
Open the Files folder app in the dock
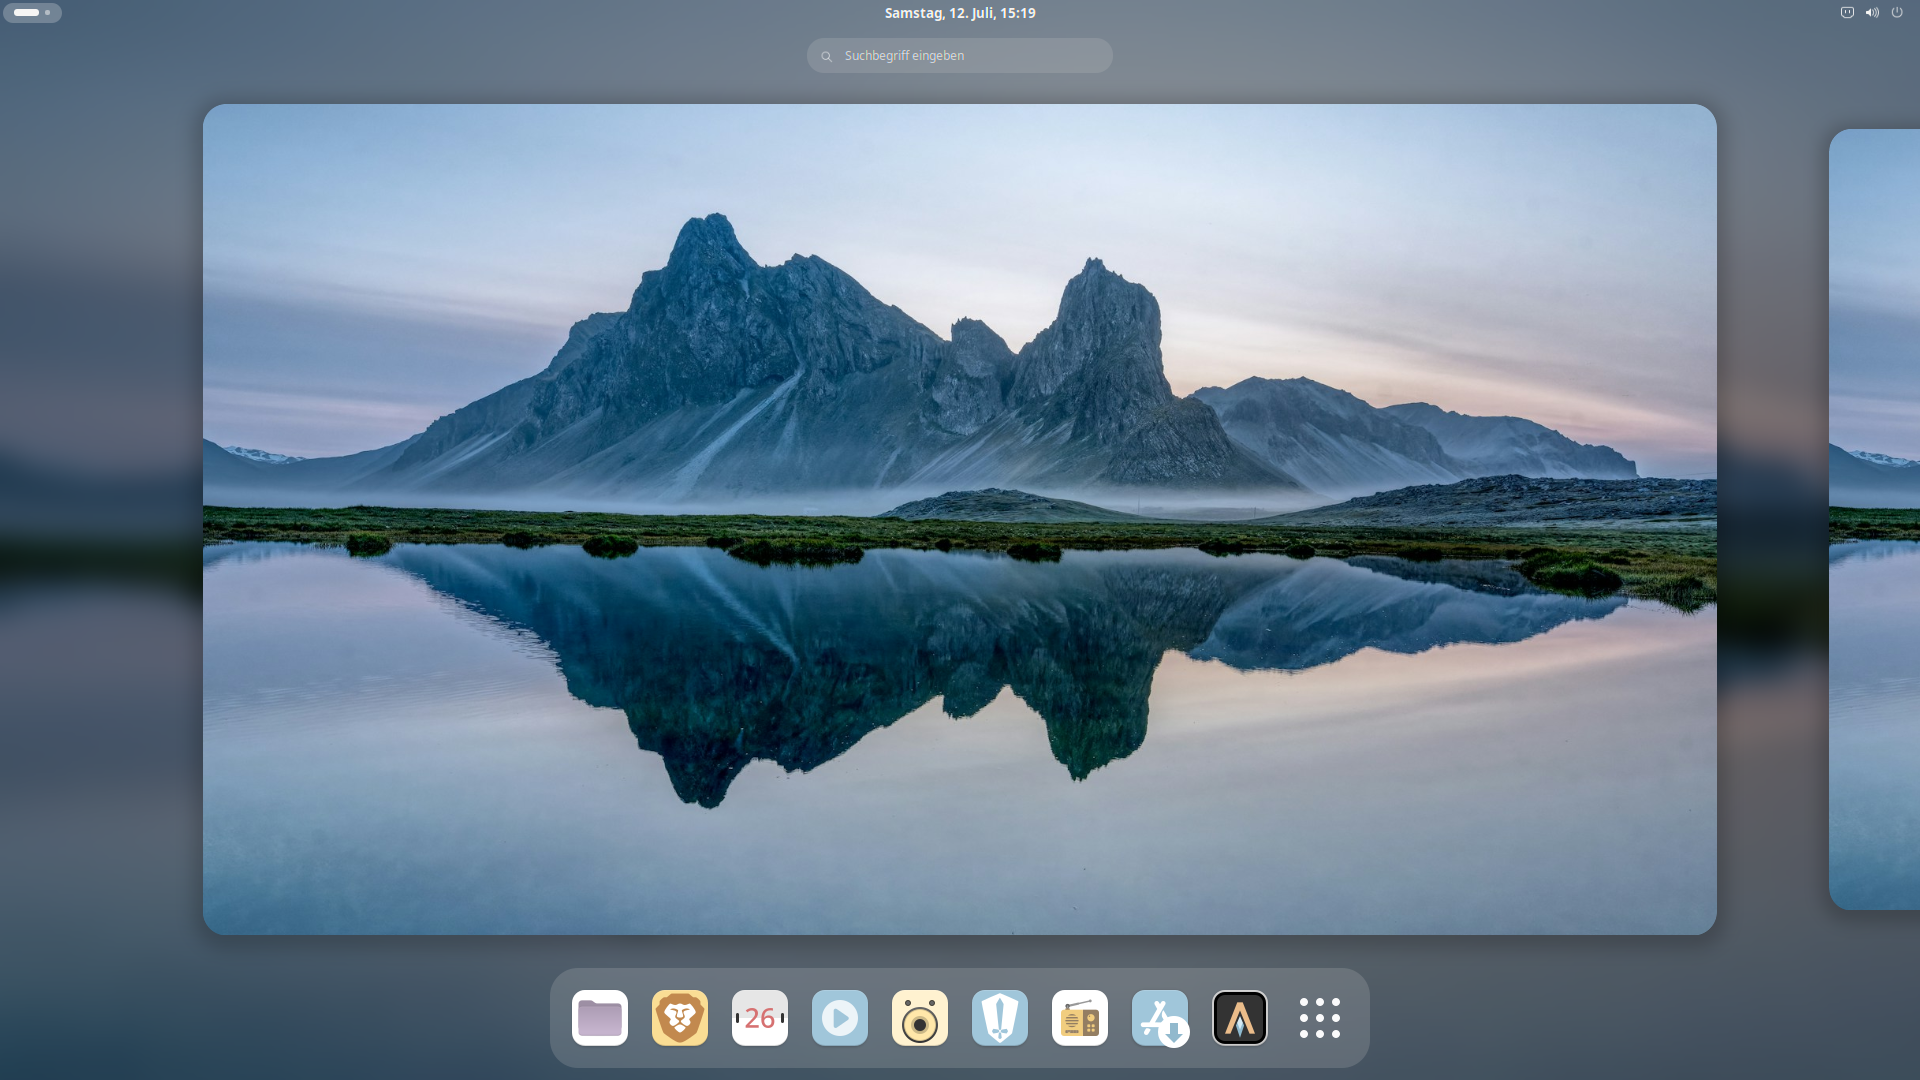pos(600,1018)
